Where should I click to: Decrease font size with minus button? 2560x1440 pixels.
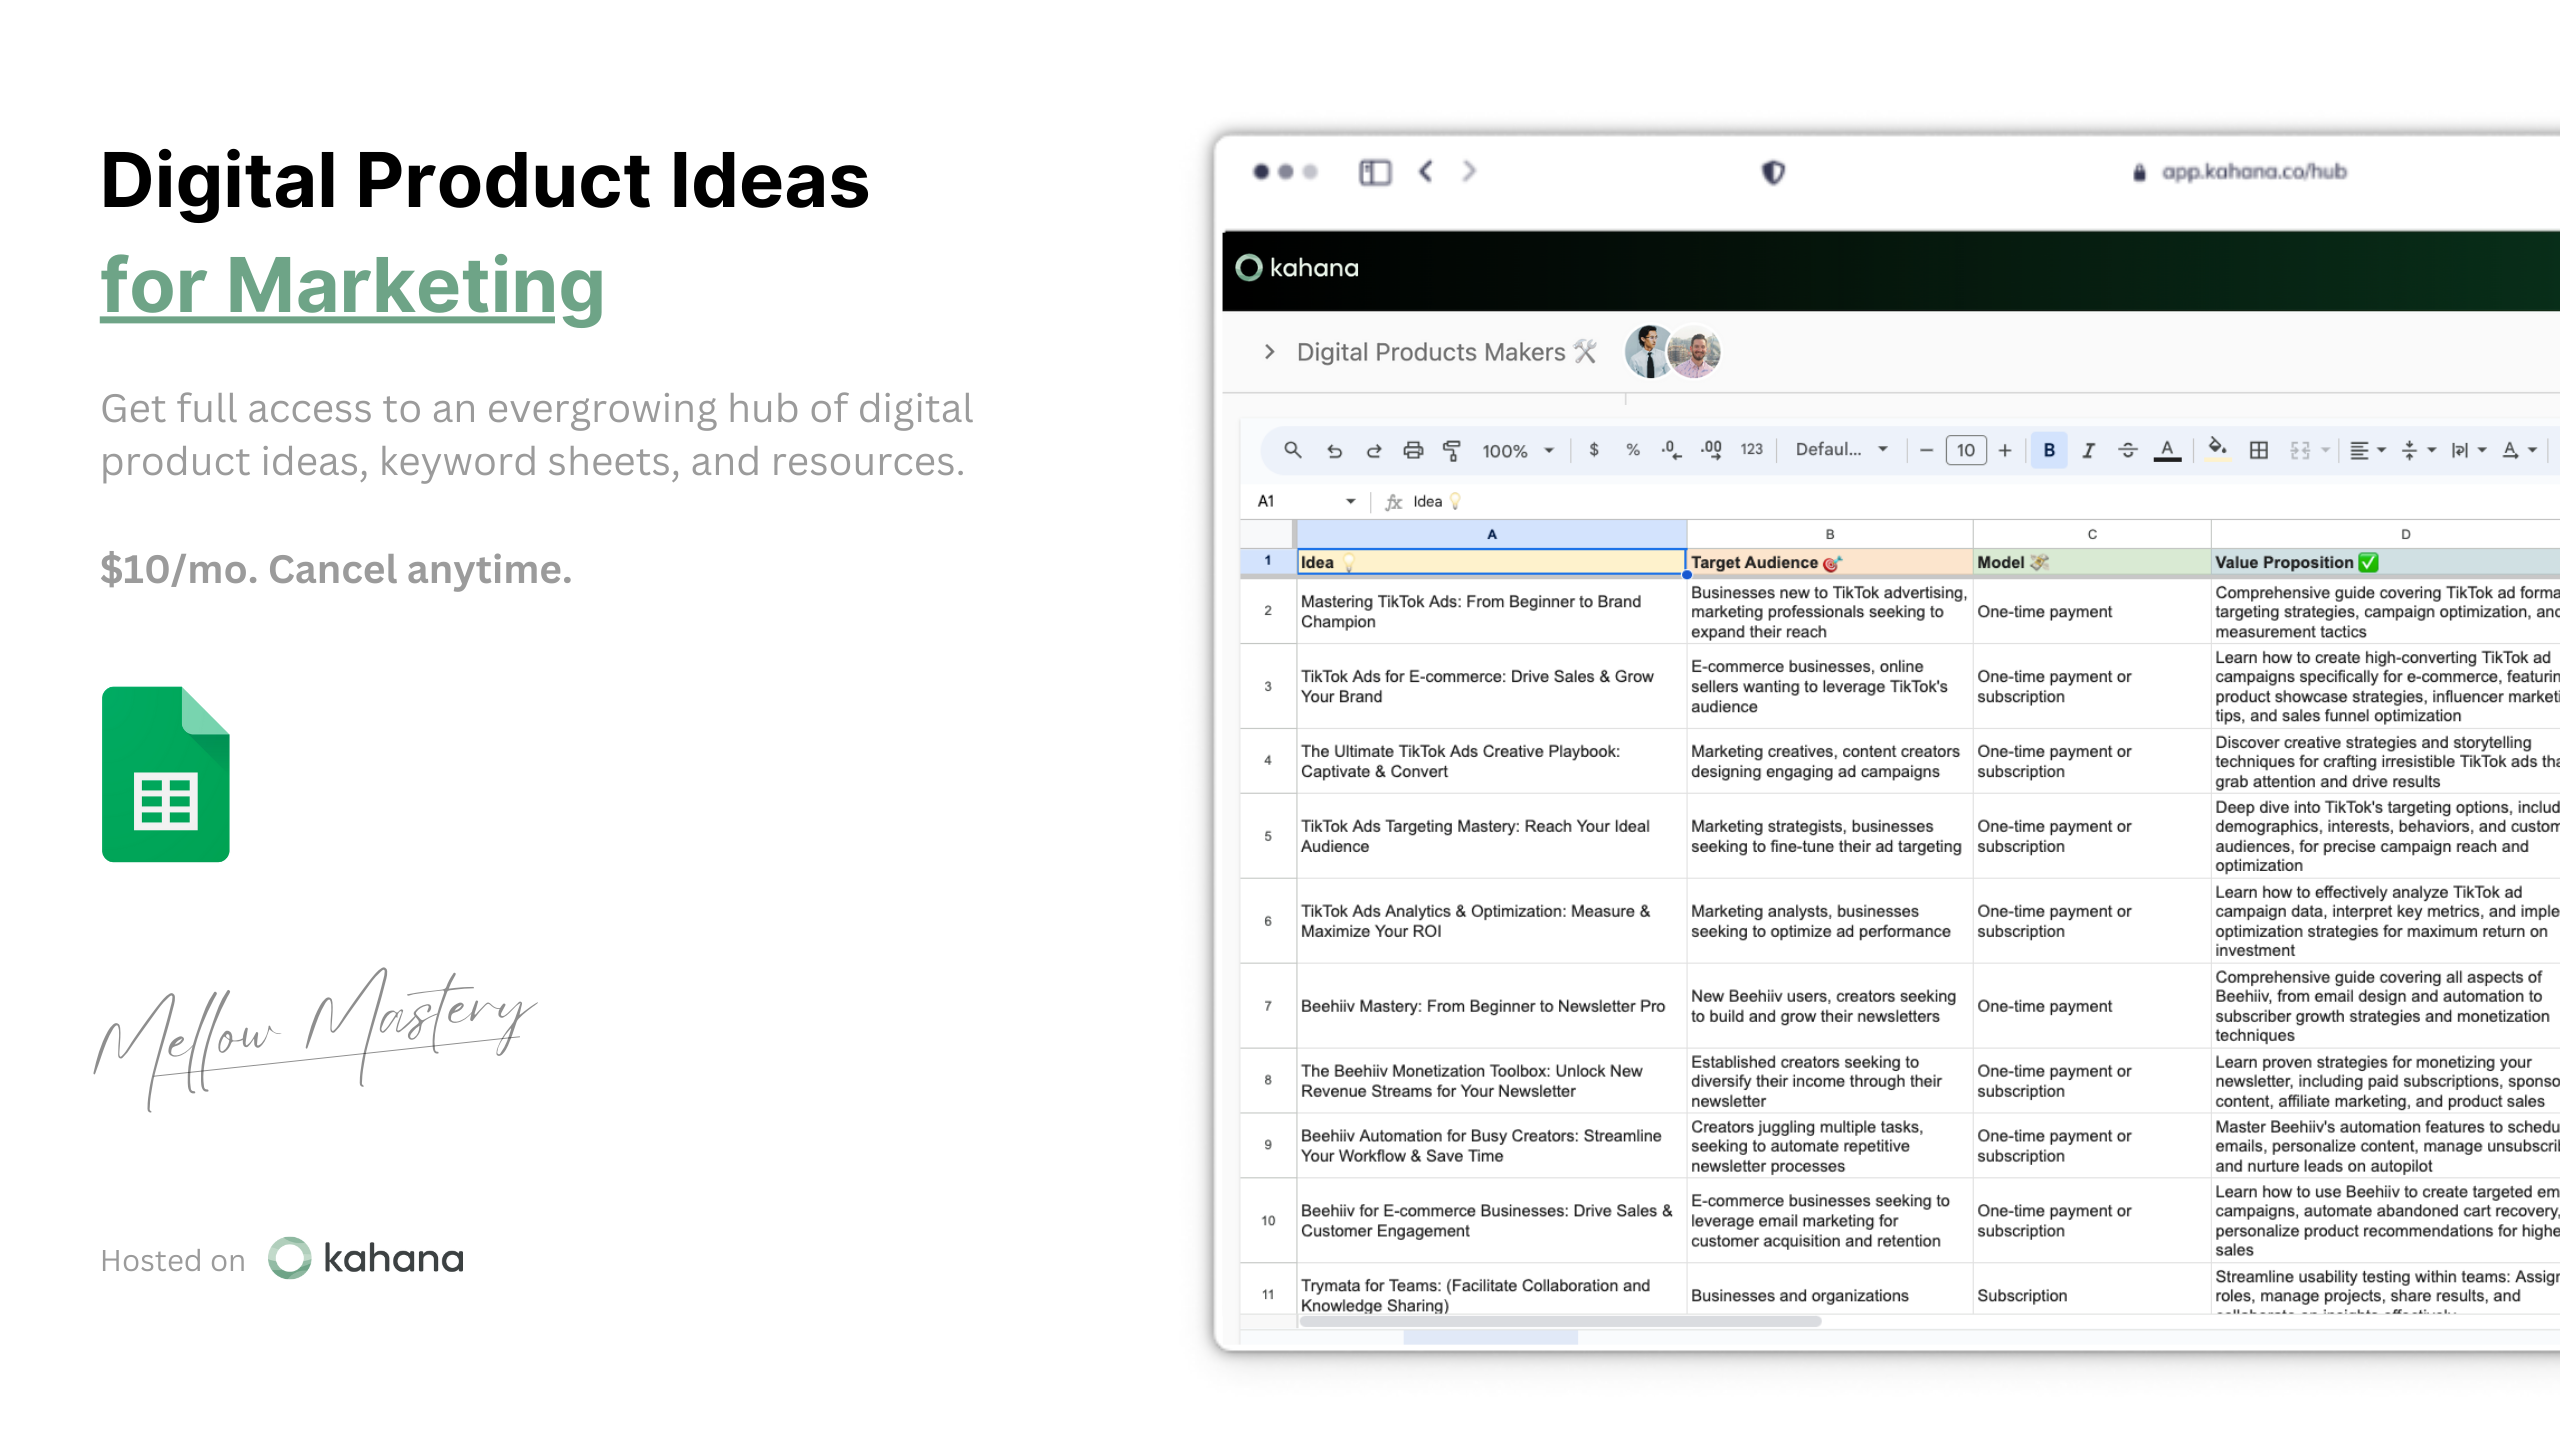(1926, 450)
